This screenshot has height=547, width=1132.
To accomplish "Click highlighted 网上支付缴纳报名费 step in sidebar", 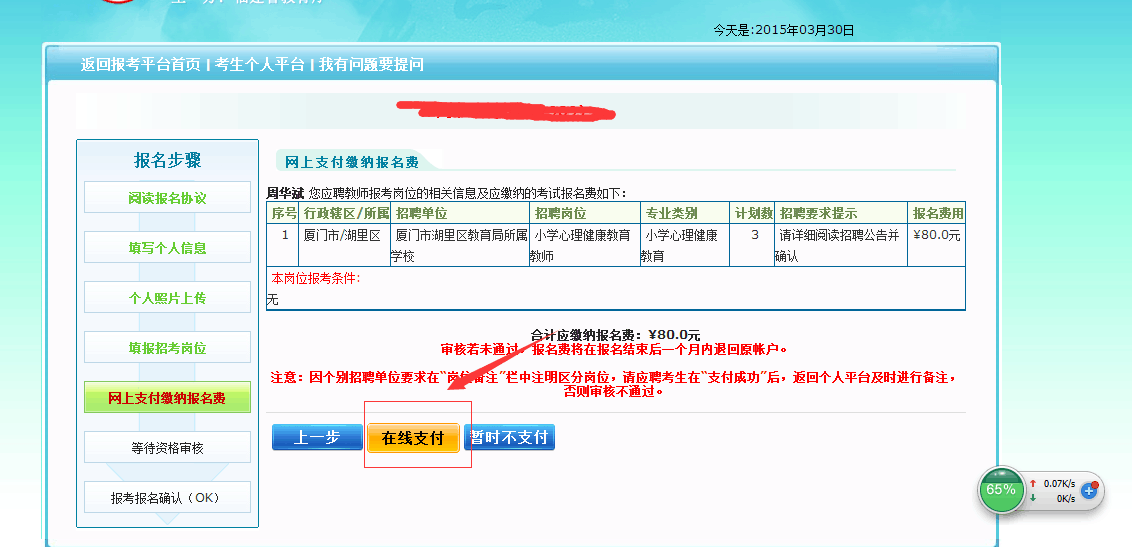I will tap(167, 398).
